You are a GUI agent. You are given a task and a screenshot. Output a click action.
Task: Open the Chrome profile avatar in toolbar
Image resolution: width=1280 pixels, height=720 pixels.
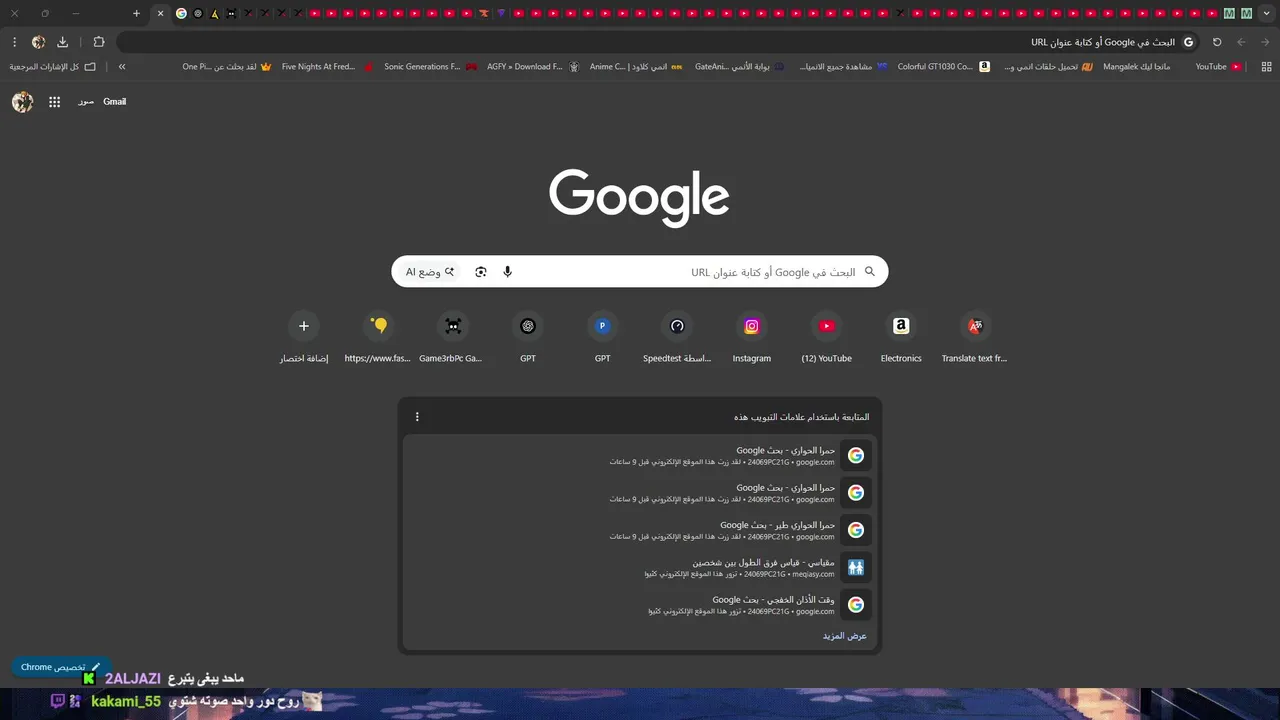[x=38, y=42]
